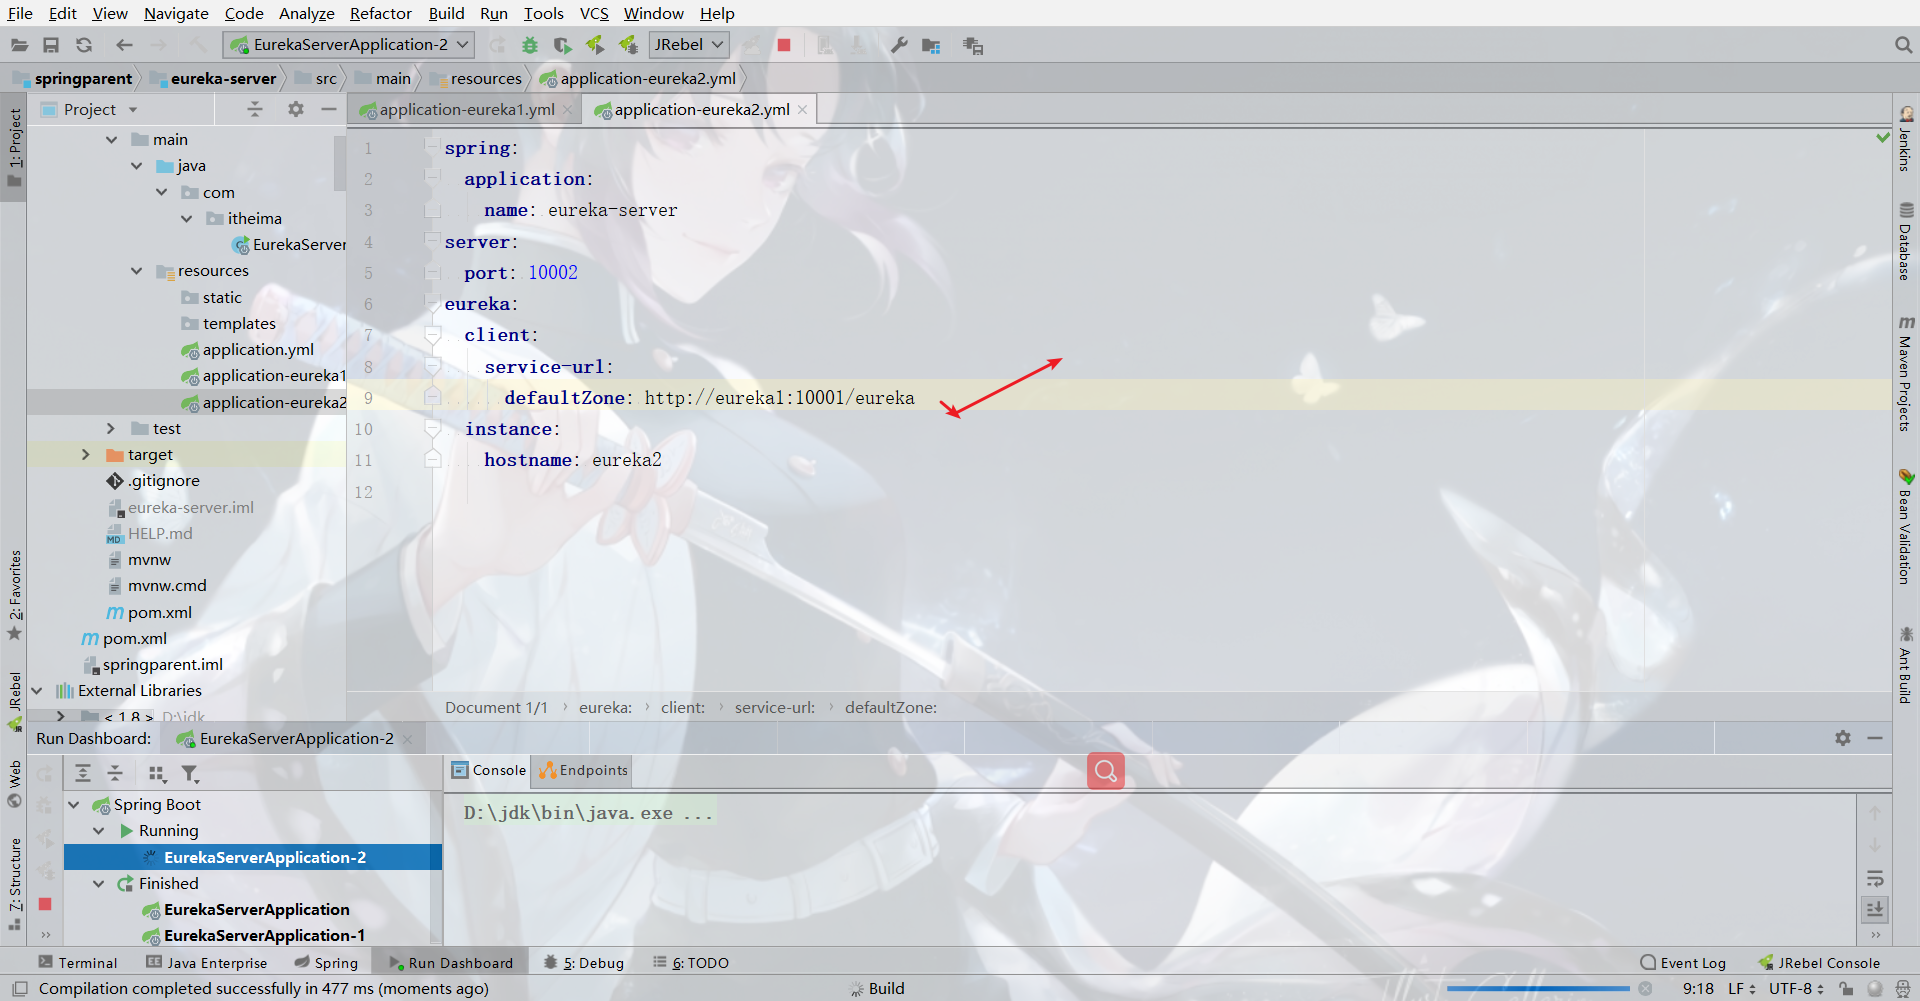Close the application-eureka2.yml editor tab
Viewport: 1920px width, 1001px height.
click(x=802, y=110)
